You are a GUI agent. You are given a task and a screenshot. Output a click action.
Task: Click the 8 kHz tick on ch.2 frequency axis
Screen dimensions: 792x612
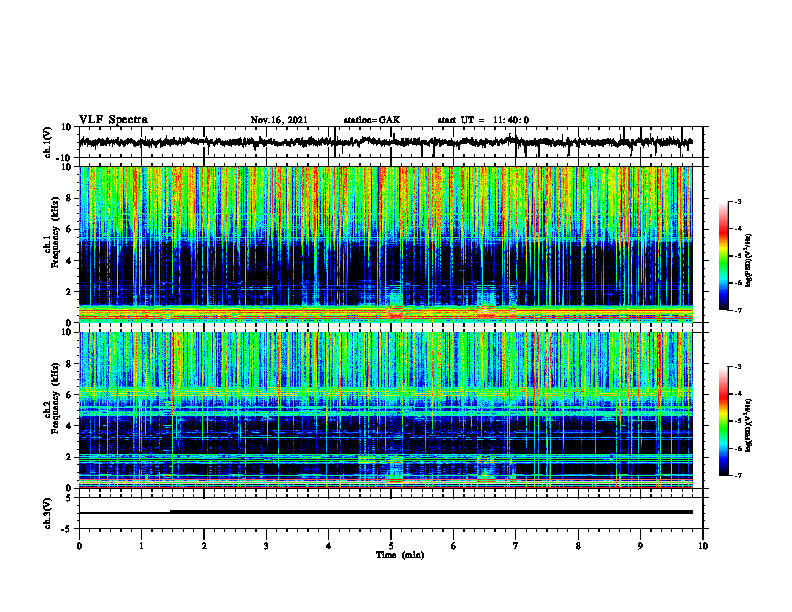70,364
